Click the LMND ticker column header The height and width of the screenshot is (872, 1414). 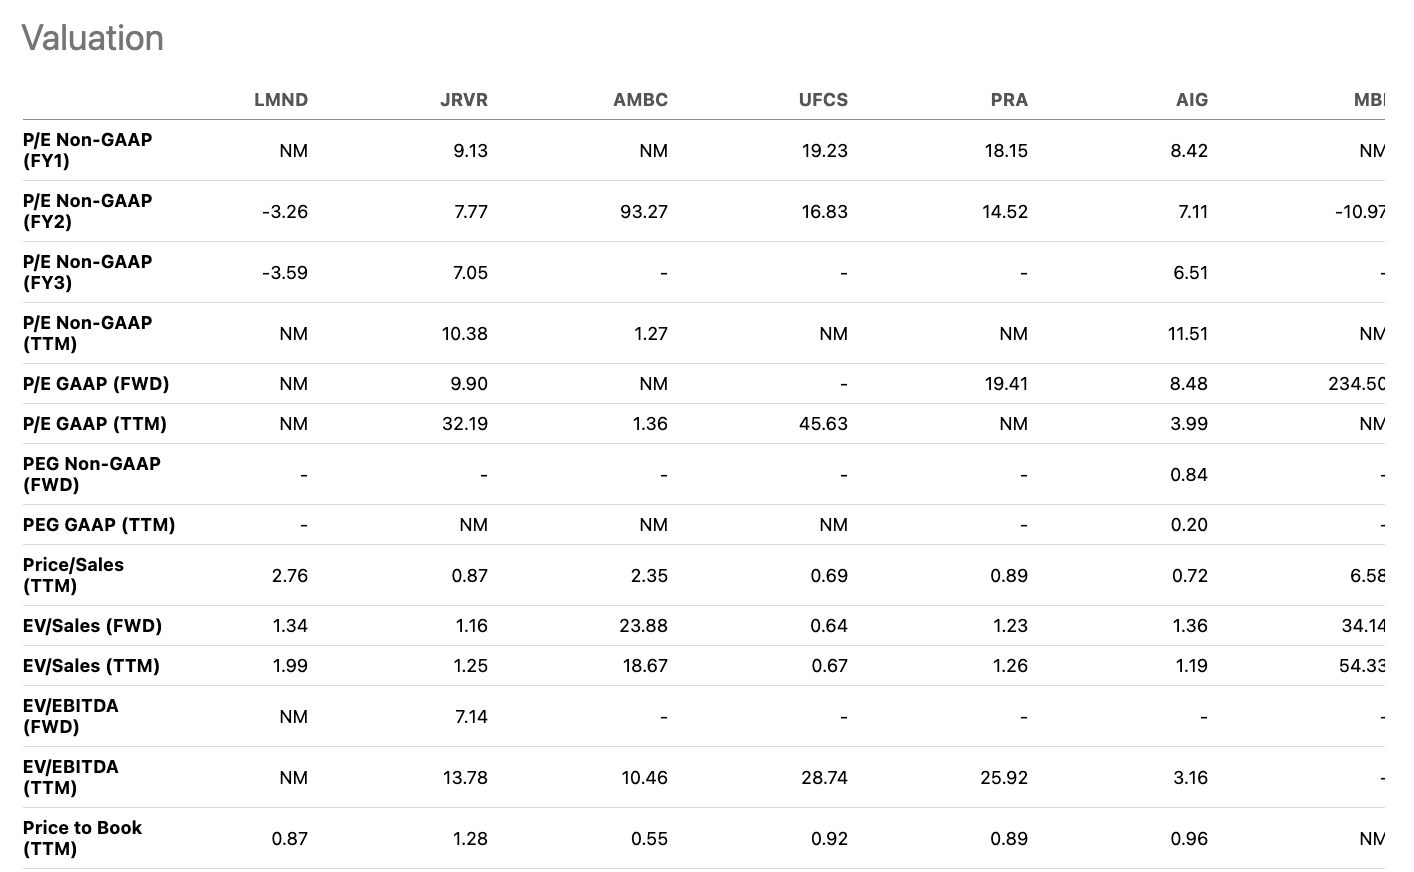280,100
